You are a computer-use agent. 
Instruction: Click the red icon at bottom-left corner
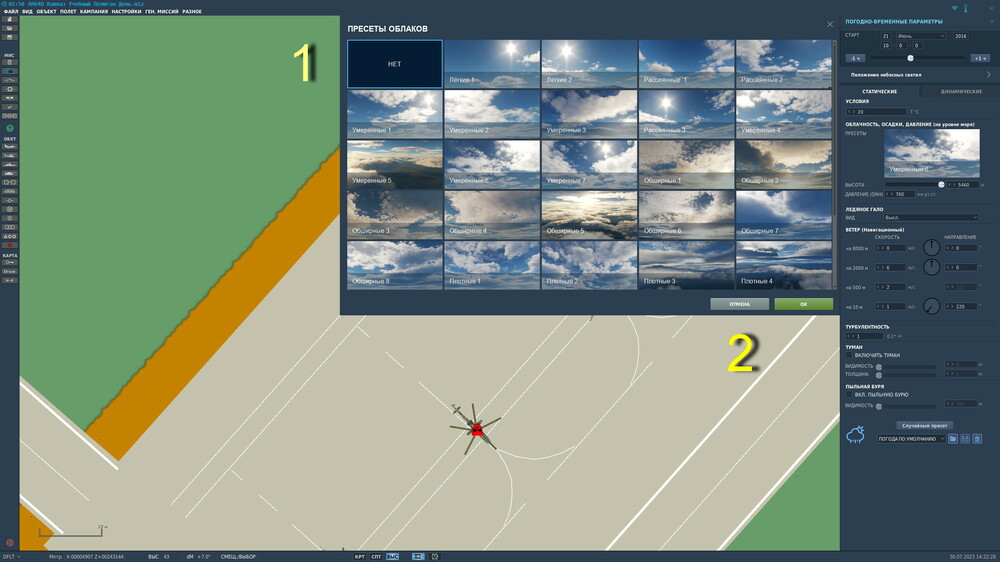pyautogui.click(x=10, y=543)
